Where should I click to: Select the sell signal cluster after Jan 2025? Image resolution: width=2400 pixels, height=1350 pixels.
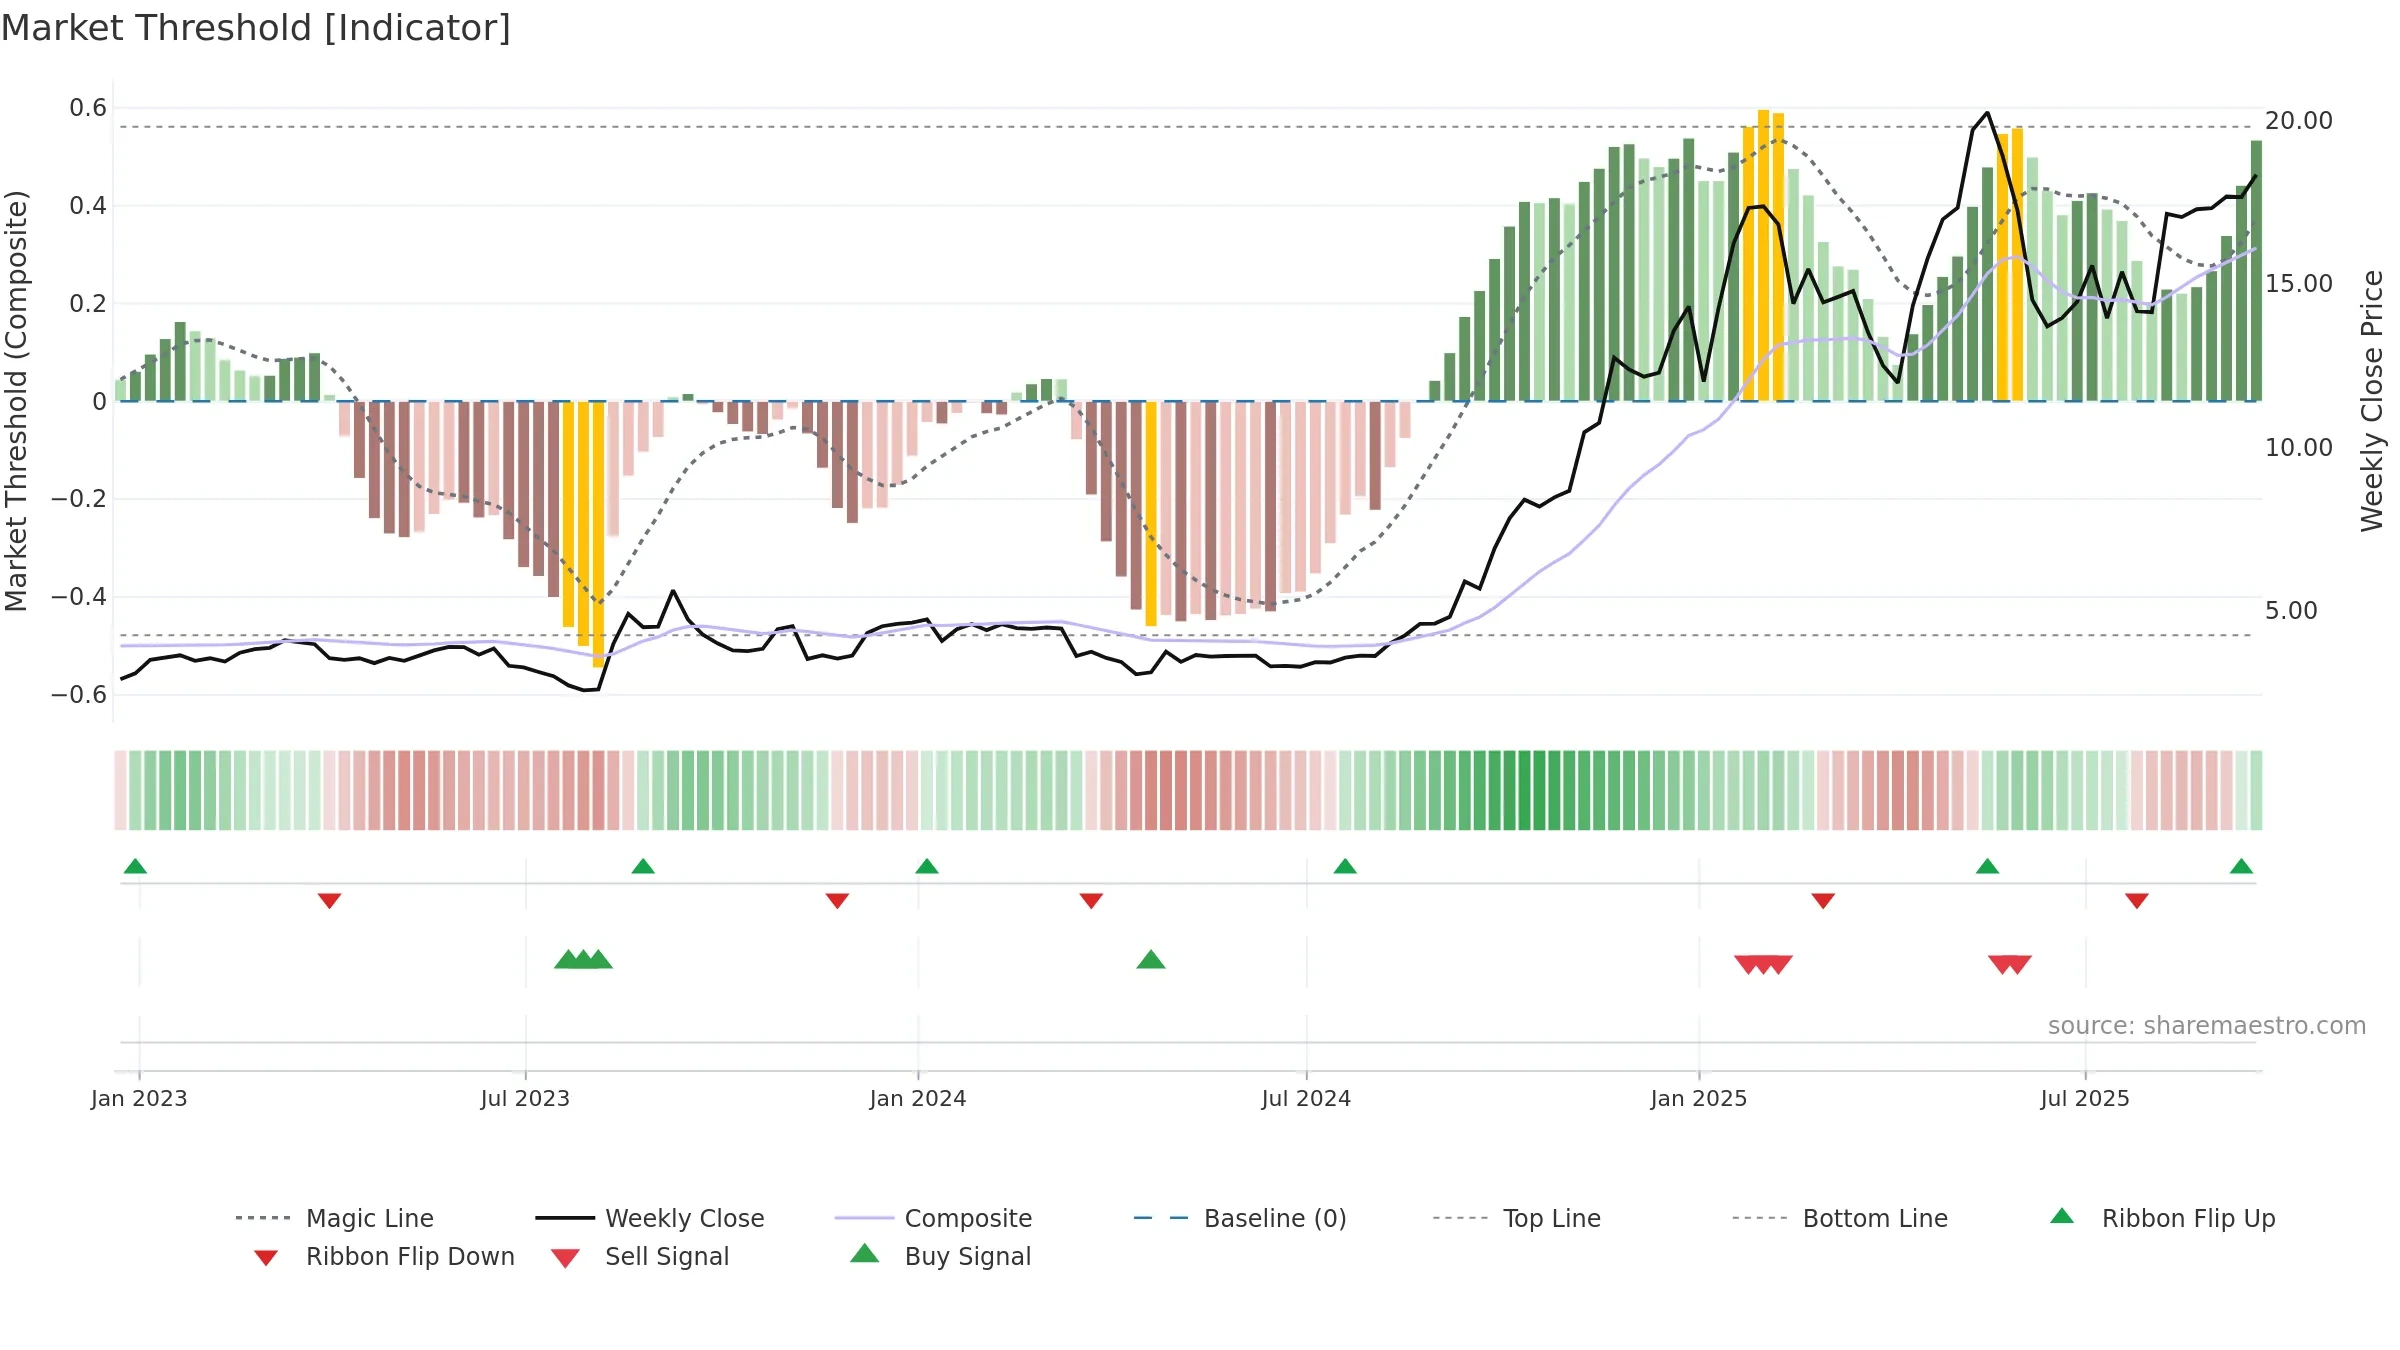pyautogui.click(x=1763, y=965)
